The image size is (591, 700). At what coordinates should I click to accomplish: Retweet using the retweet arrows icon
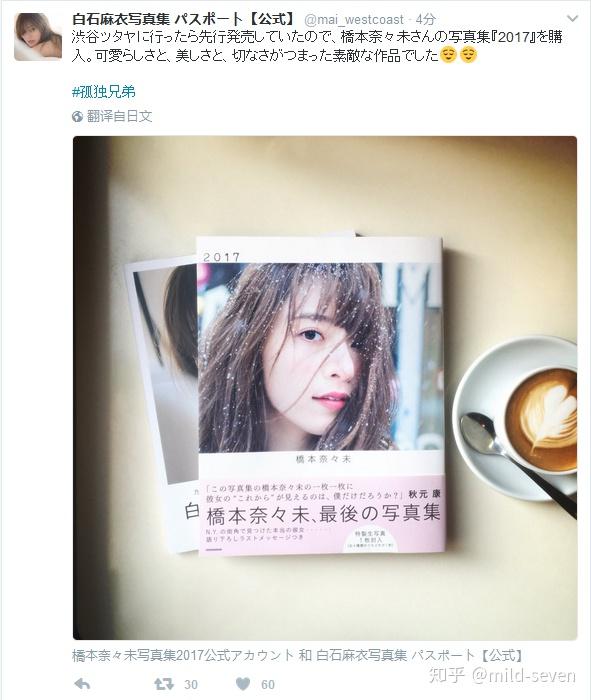coord(164,684)
